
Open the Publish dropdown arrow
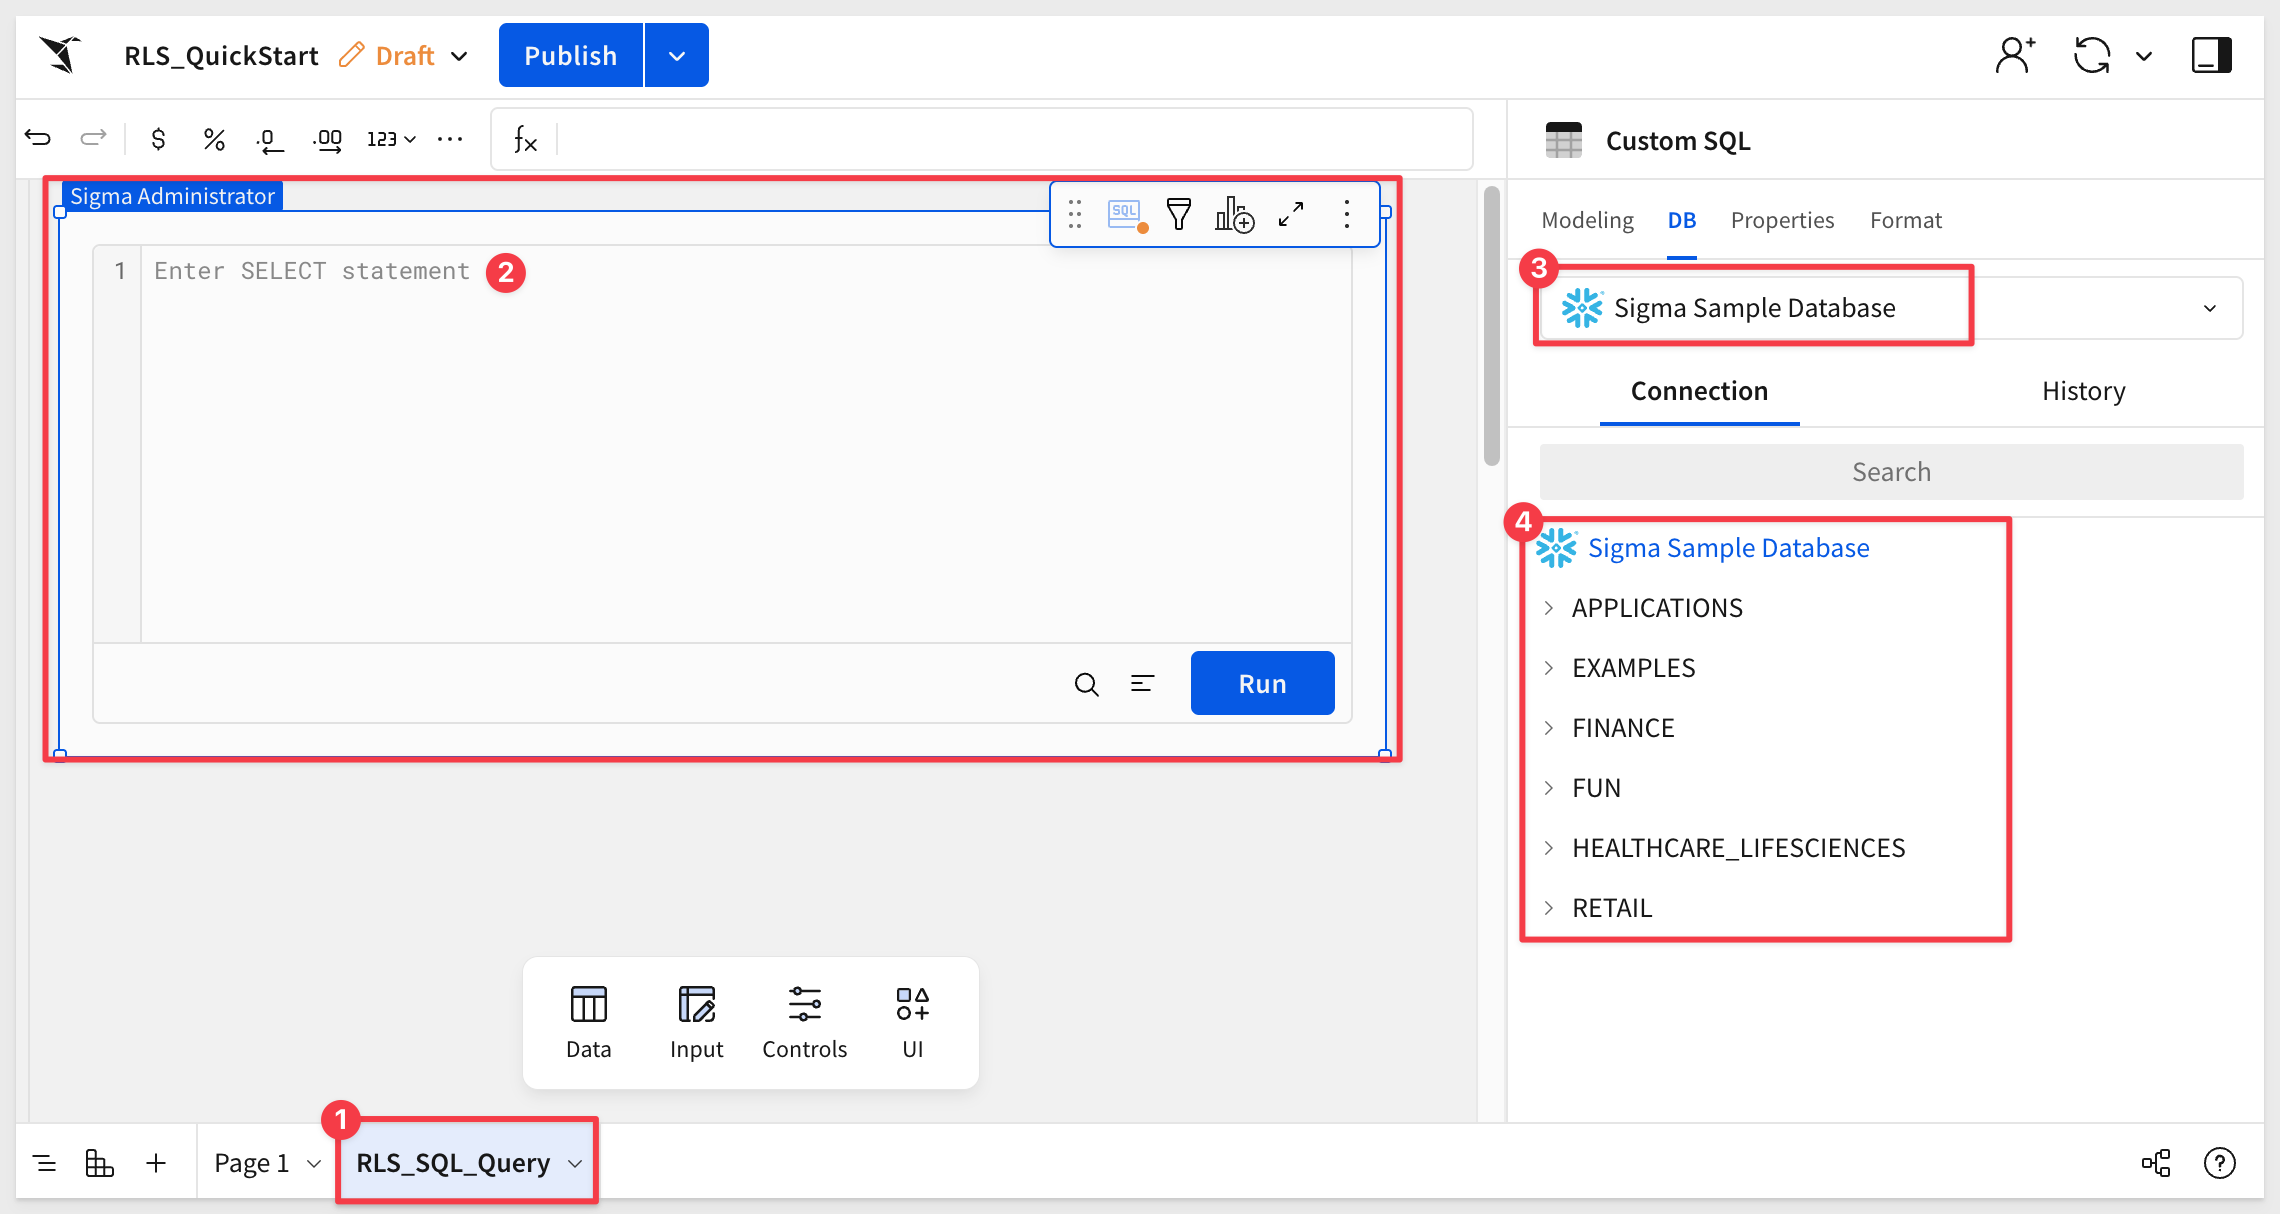pyautogui.click(x=677, y=55)
